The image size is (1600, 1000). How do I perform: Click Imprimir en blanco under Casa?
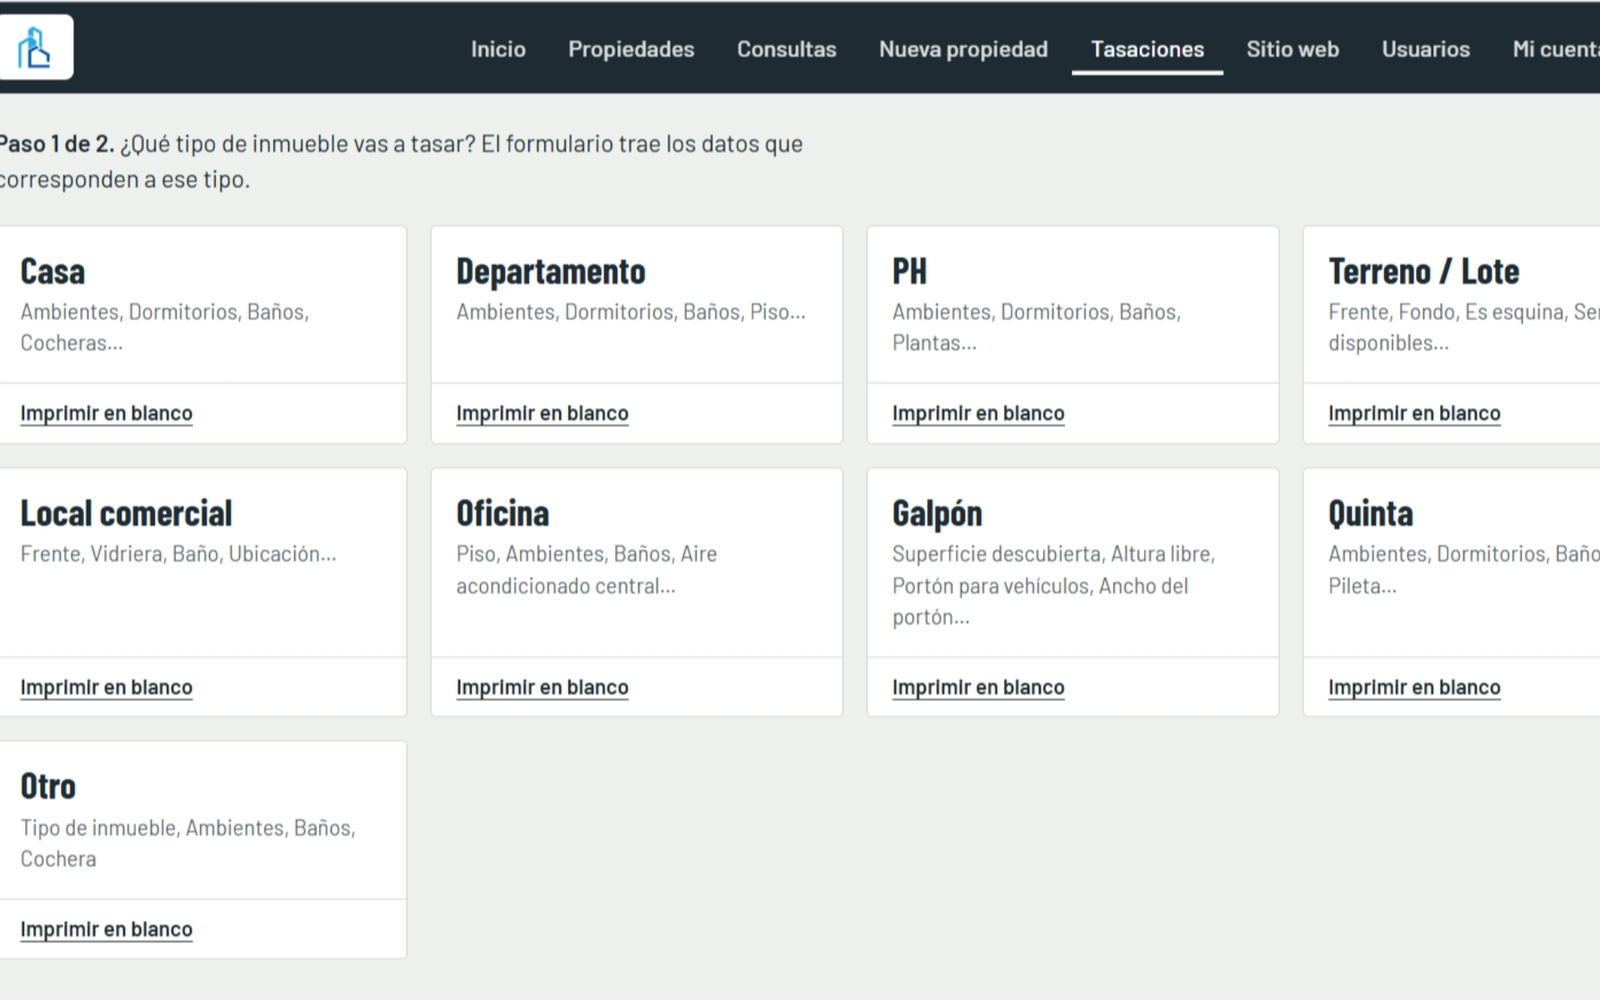coord(106,413)
